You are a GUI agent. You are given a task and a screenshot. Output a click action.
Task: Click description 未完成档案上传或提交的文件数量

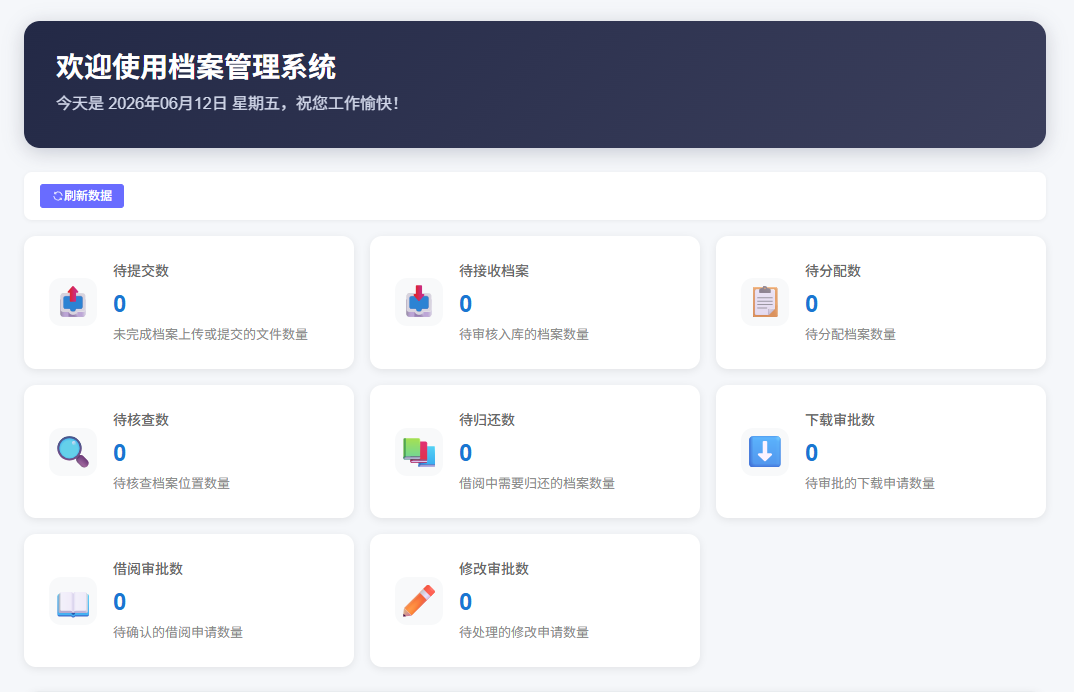point(210,334)
